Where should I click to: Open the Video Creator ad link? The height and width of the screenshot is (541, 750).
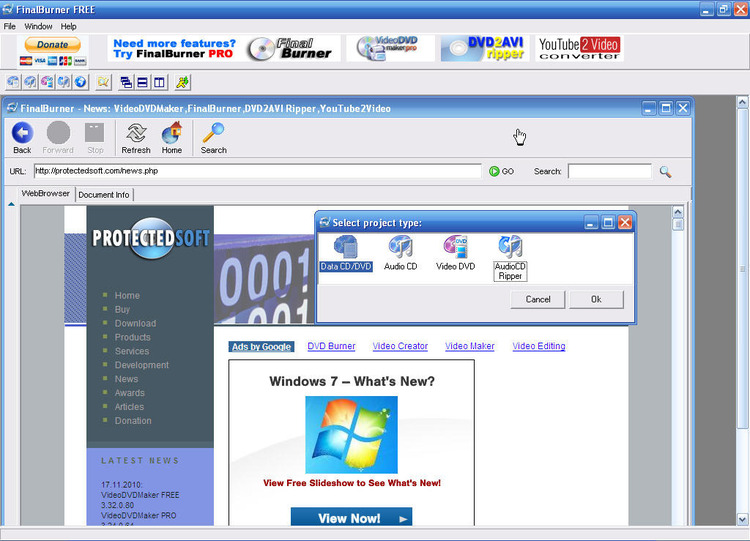pyautogui.click(x=400, y=346)
